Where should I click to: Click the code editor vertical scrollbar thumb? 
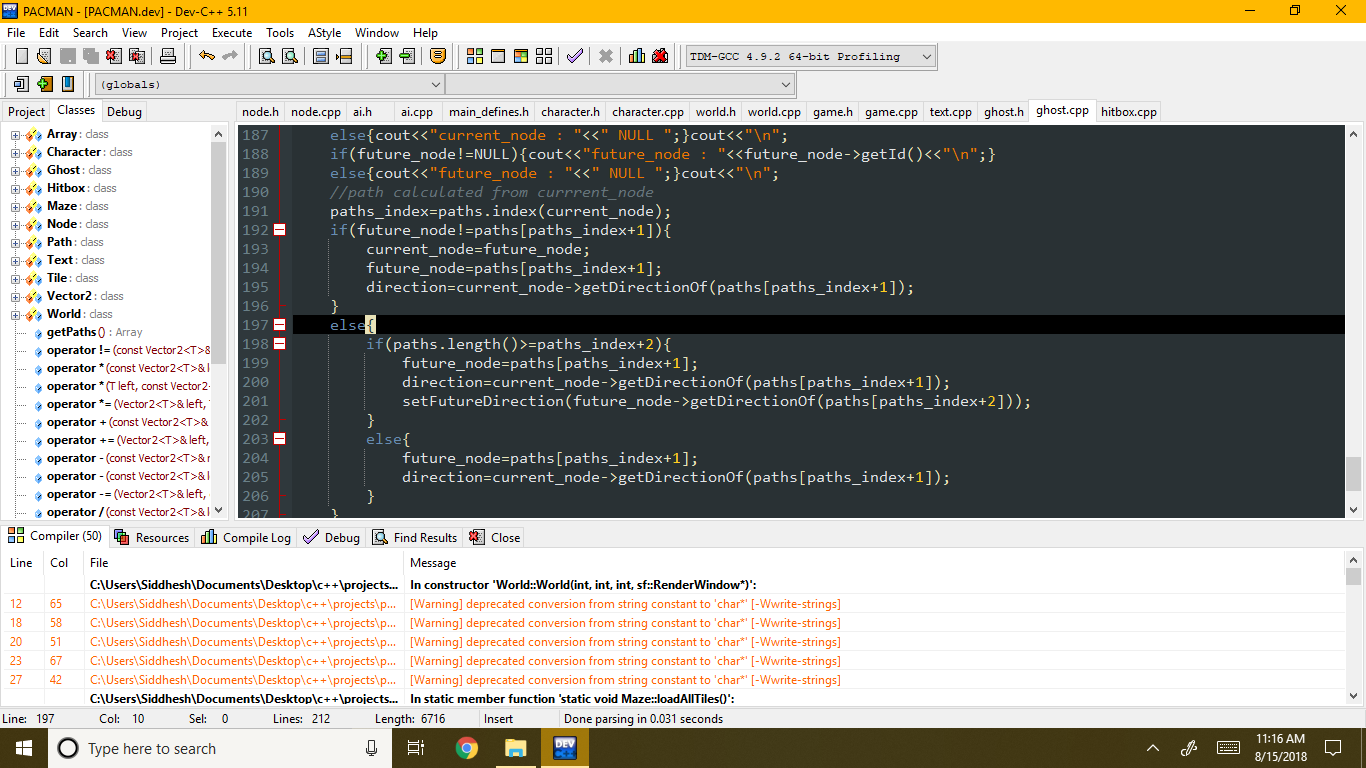coord(1353,472)
